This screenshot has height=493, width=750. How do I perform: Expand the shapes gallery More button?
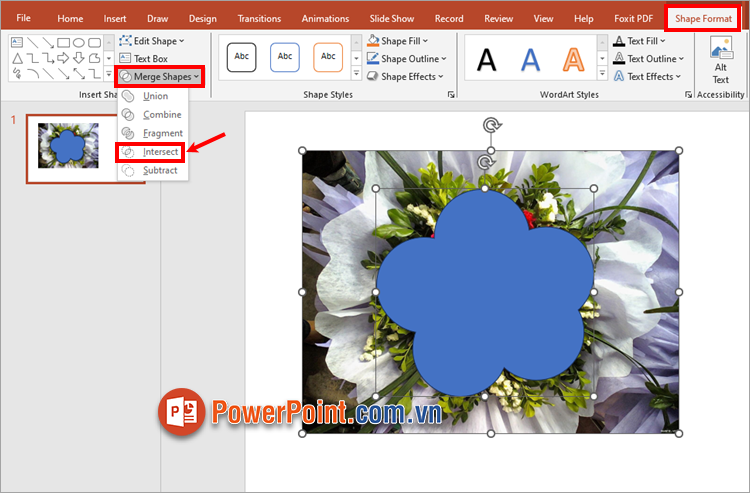(109, 74)
